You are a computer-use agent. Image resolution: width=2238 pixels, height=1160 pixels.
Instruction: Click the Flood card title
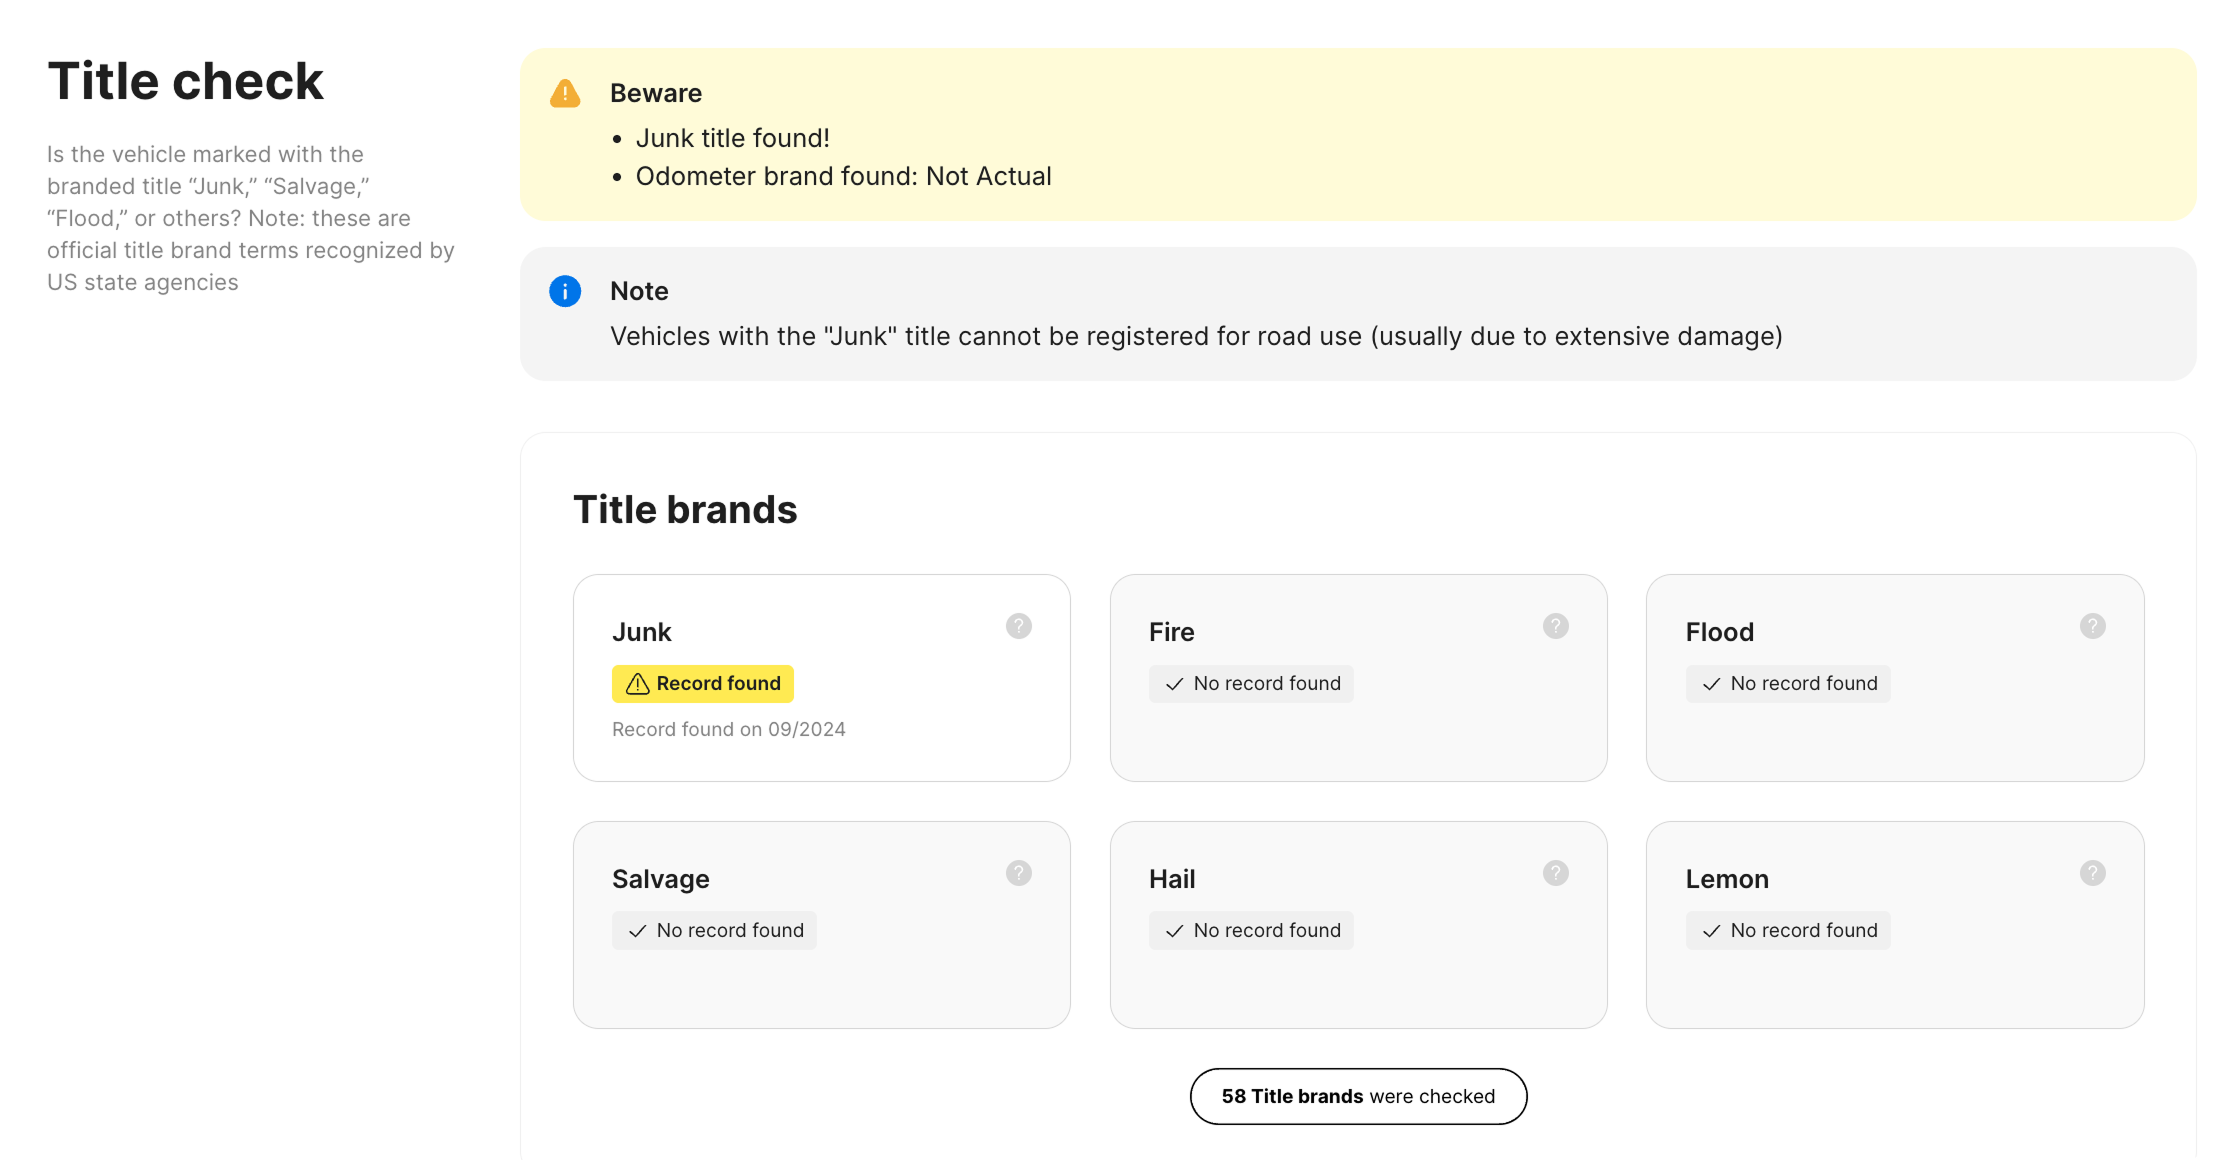(x=1719, y=632)
